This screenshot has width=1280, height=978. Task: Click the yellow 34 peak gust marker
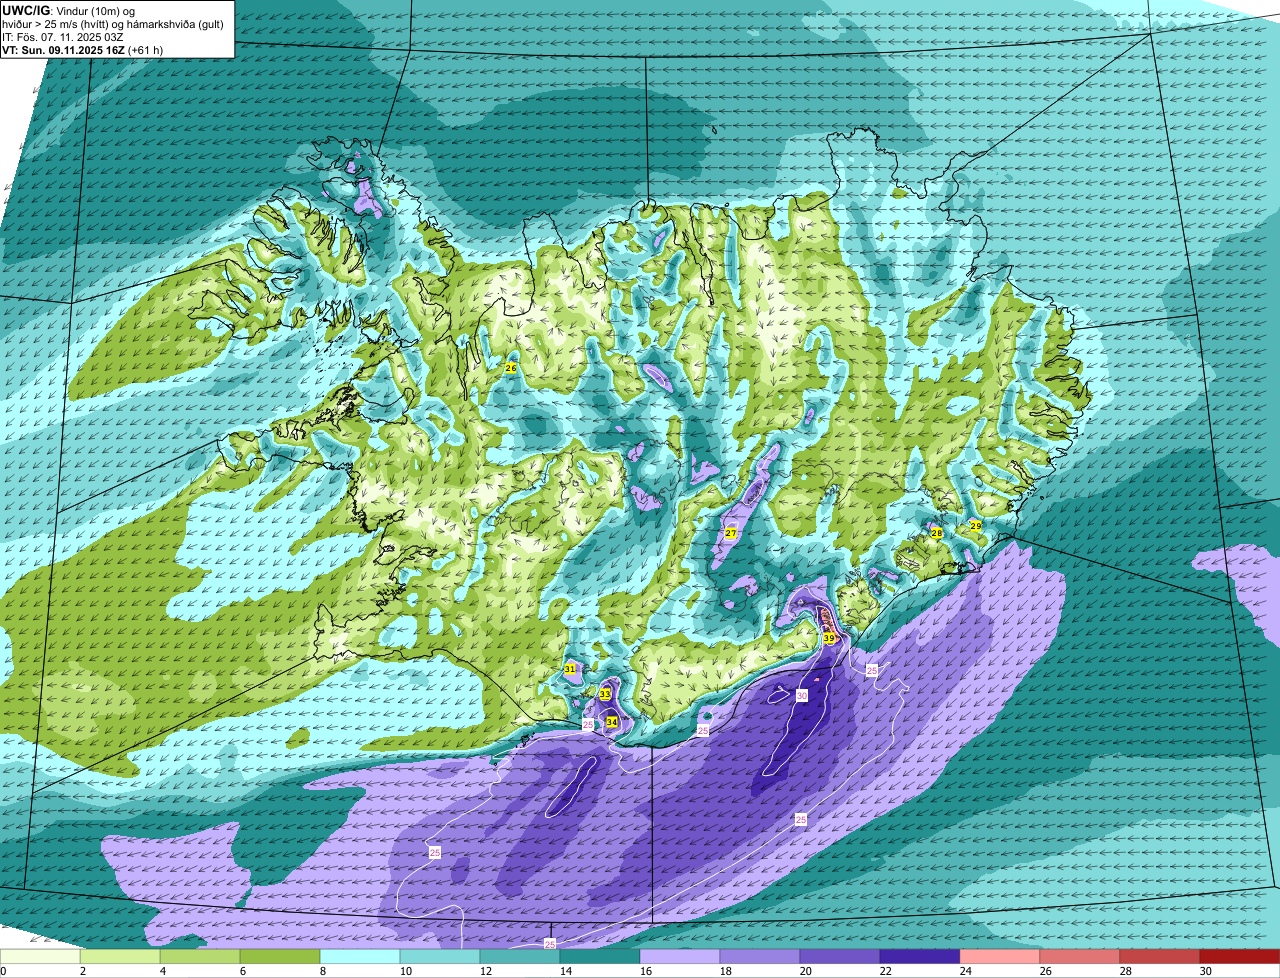[611, 721]
